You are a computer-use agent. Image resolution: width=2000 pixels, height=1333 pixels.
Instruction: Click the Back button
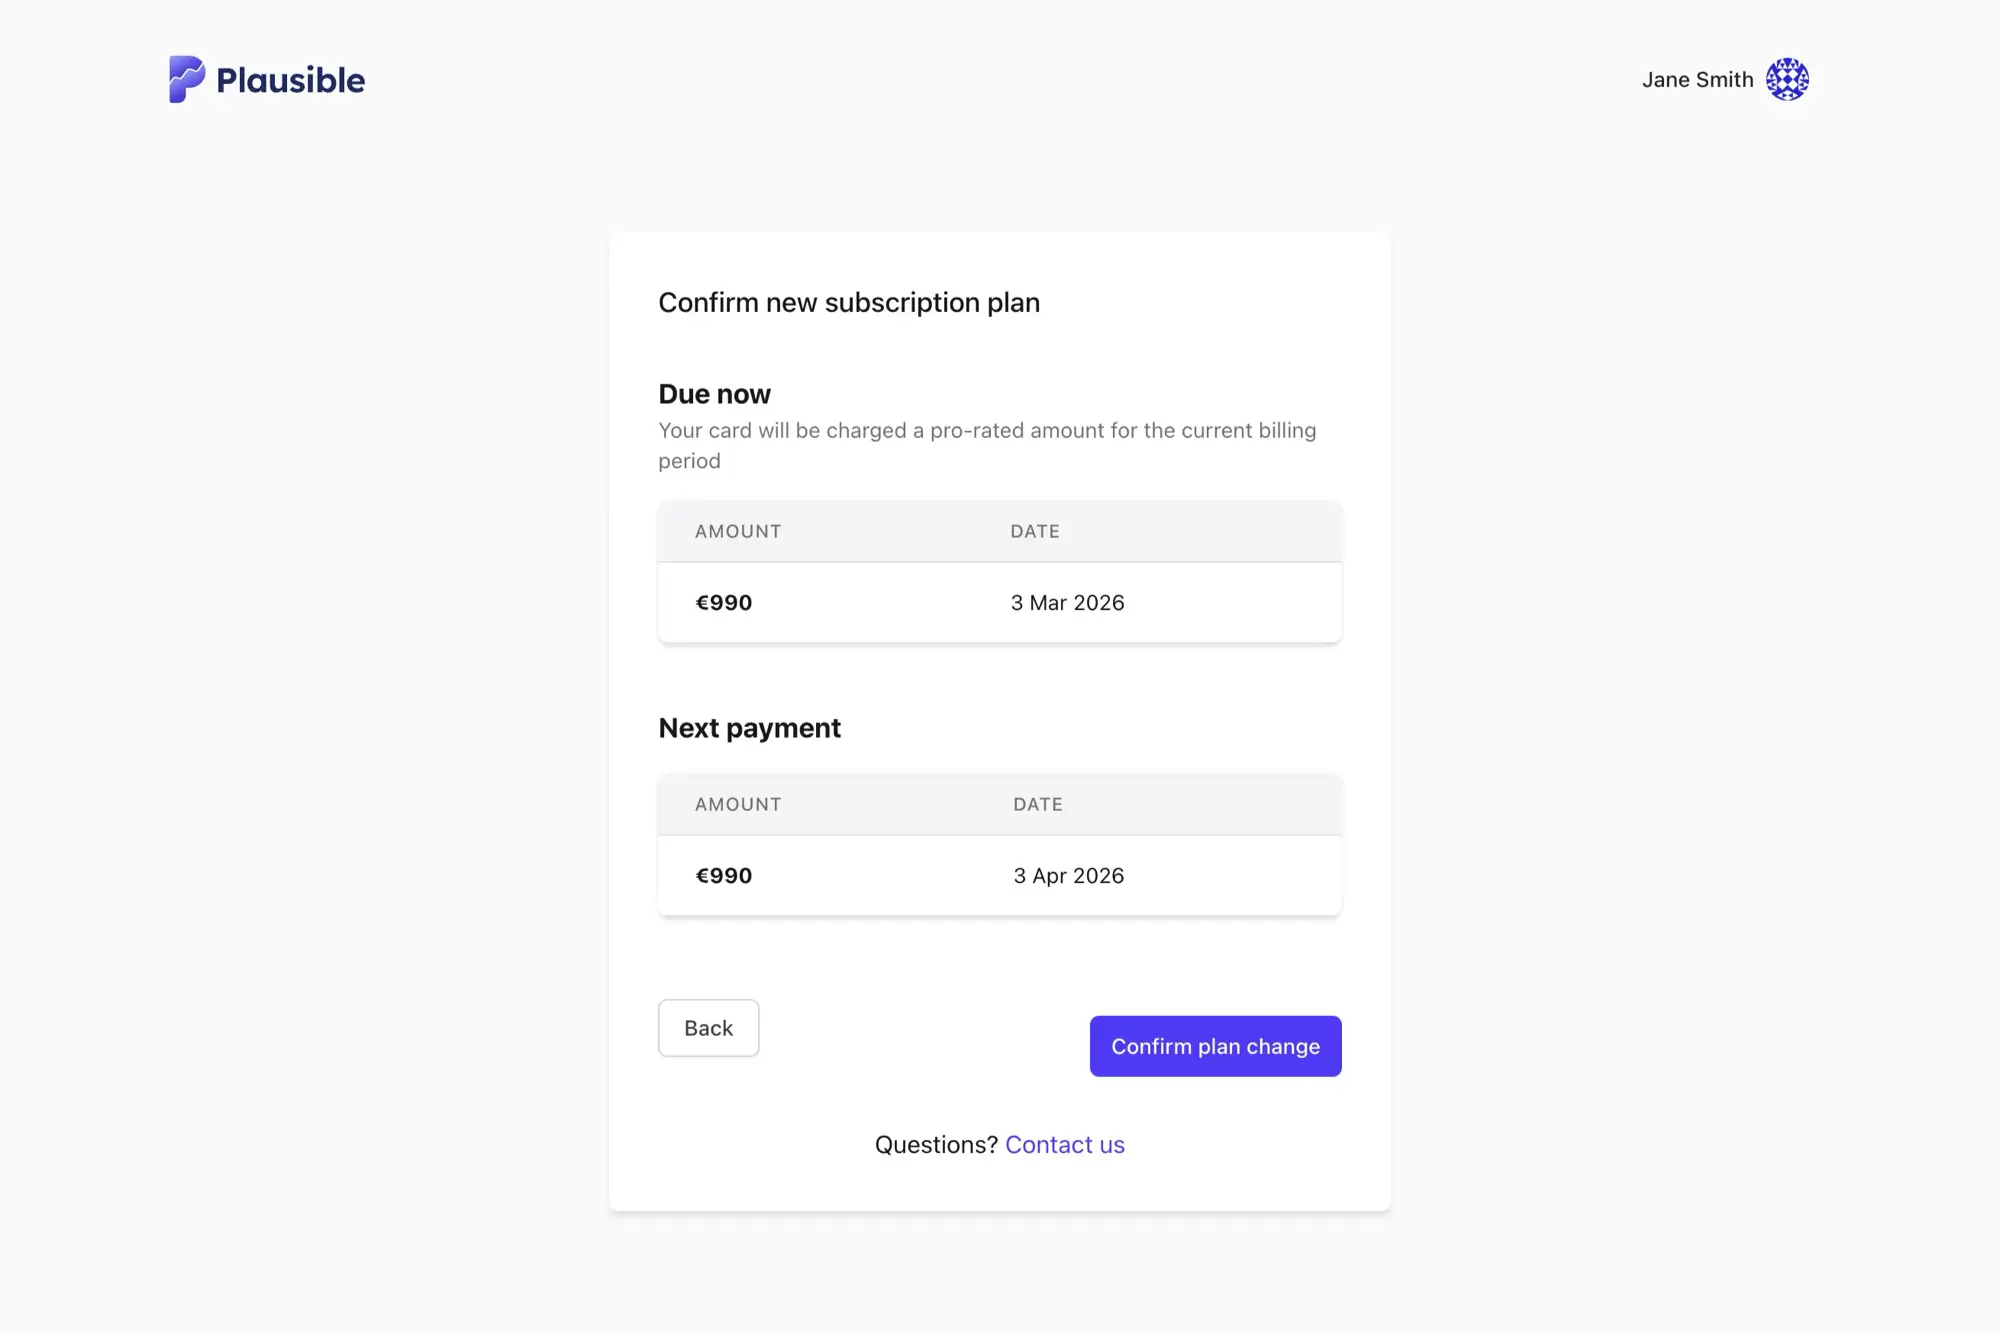coord(708,1028)
